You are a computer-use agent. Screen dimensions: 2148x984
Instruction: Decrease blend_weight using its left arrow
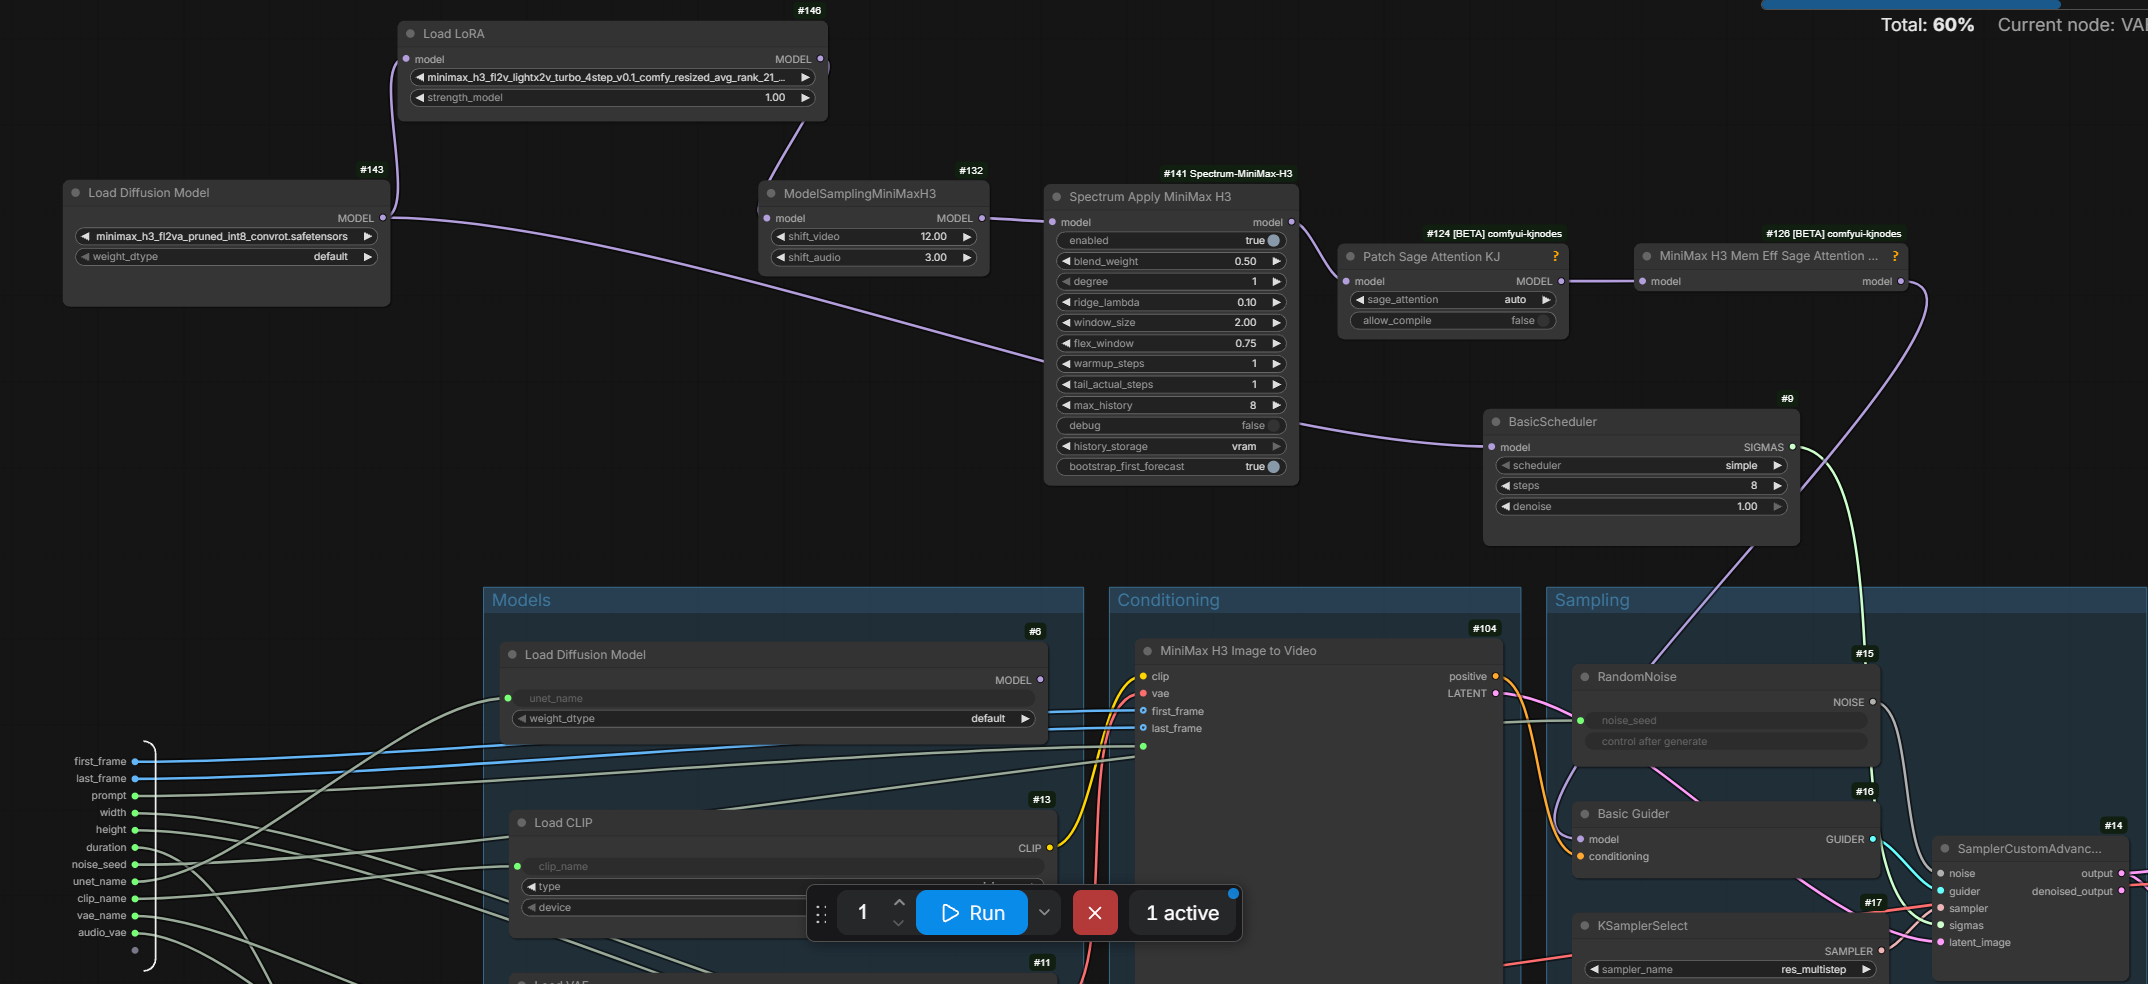point(1066,262)
